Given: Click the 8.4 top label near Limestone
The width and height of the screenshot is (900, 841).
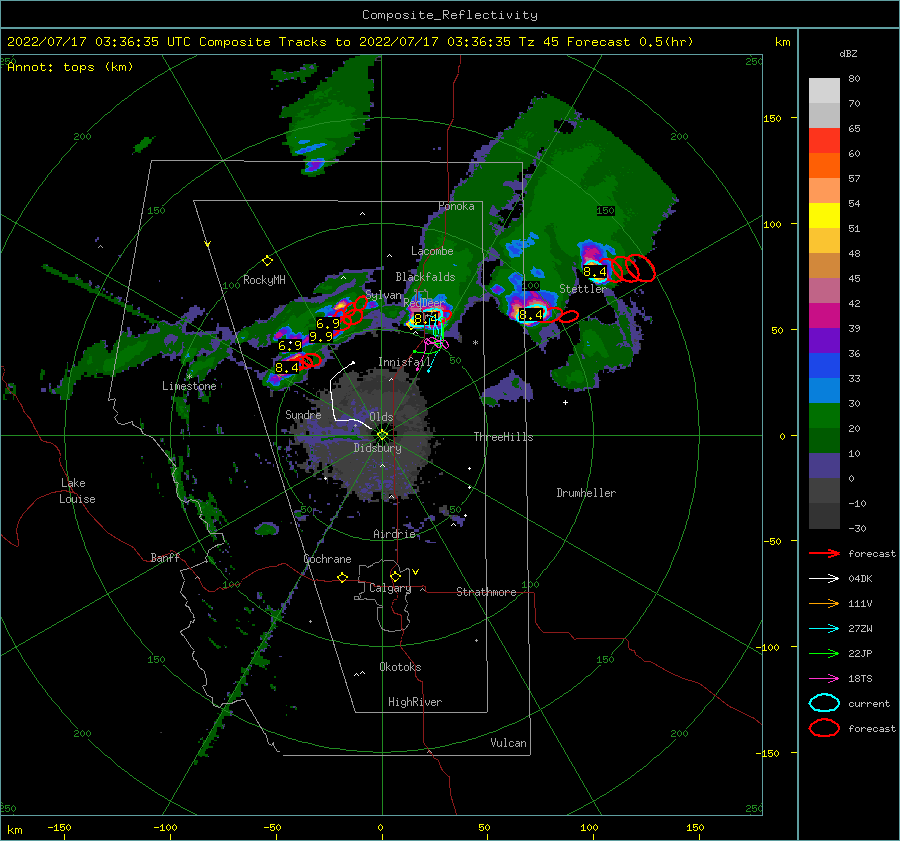Looking at the screenshot, I should (x=287, y=367).
